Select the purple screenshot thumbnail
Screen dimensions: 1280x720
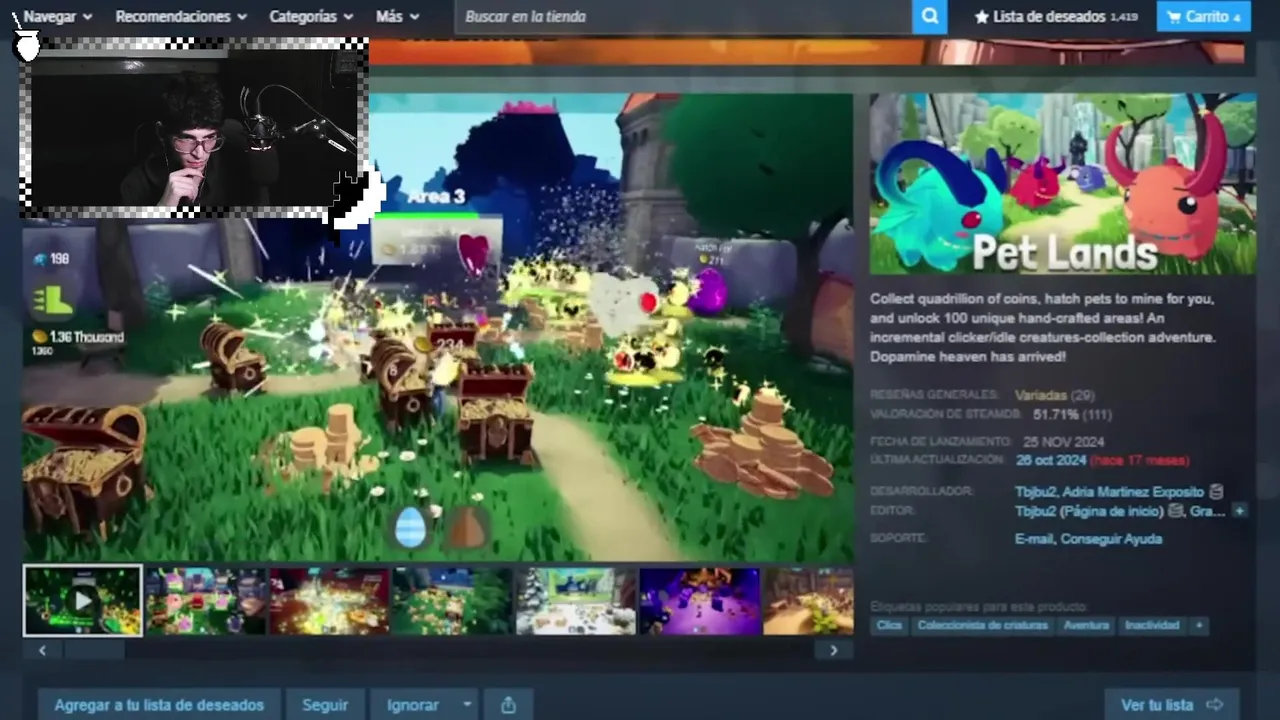700,601
